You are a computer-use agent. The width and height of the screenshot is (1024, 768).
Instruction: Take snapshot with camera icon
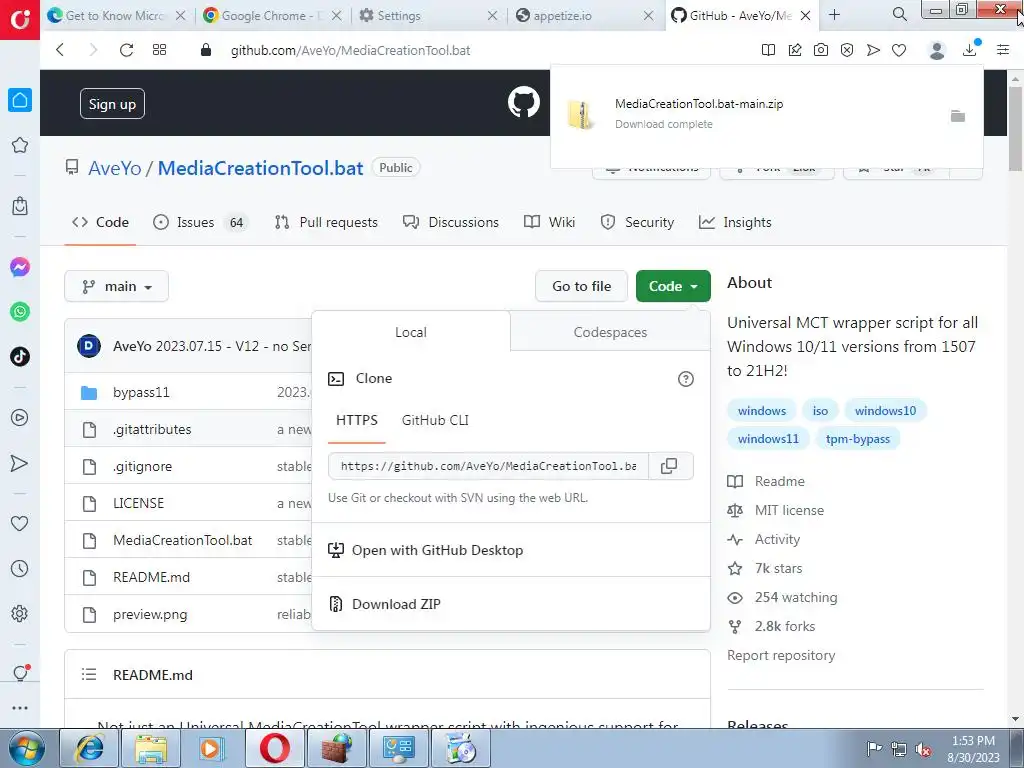point(821,50)
